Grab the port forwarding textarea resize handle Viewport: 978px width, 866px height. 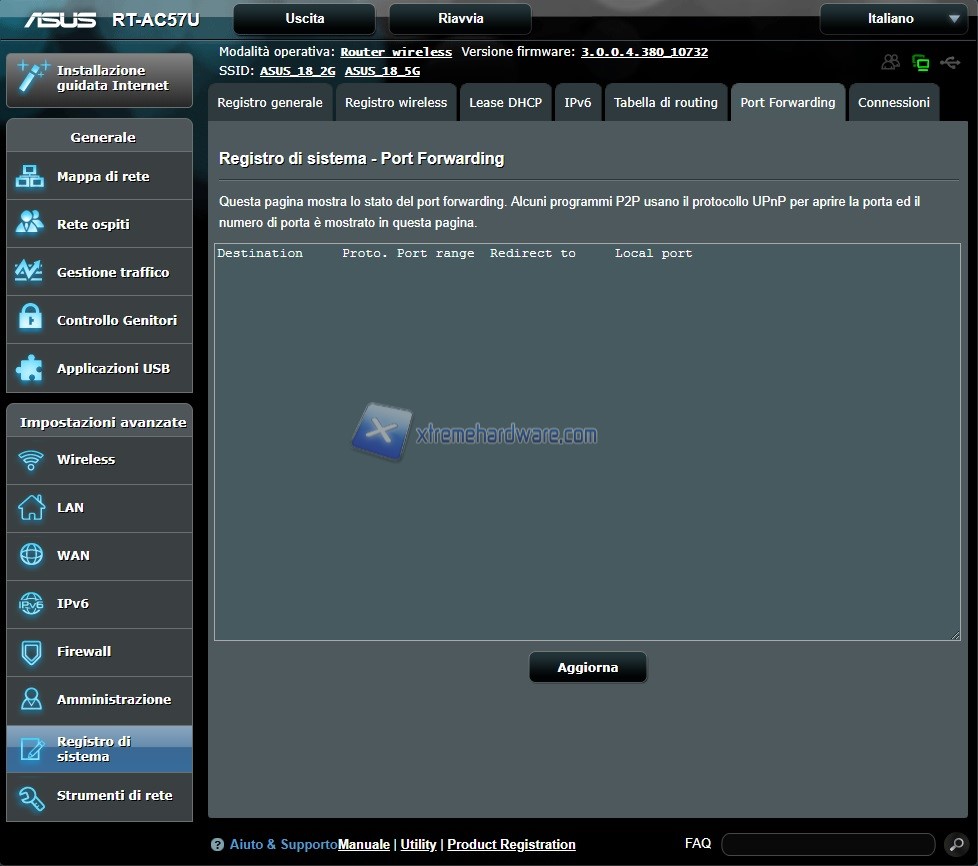click(x=955, y=635)
